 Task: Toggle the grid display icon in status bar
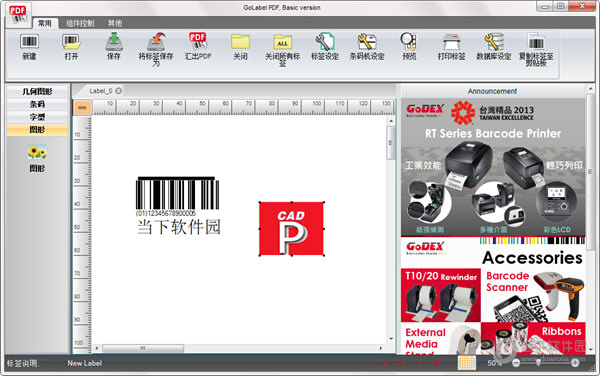pyautogui.click(x=467, y=363)
